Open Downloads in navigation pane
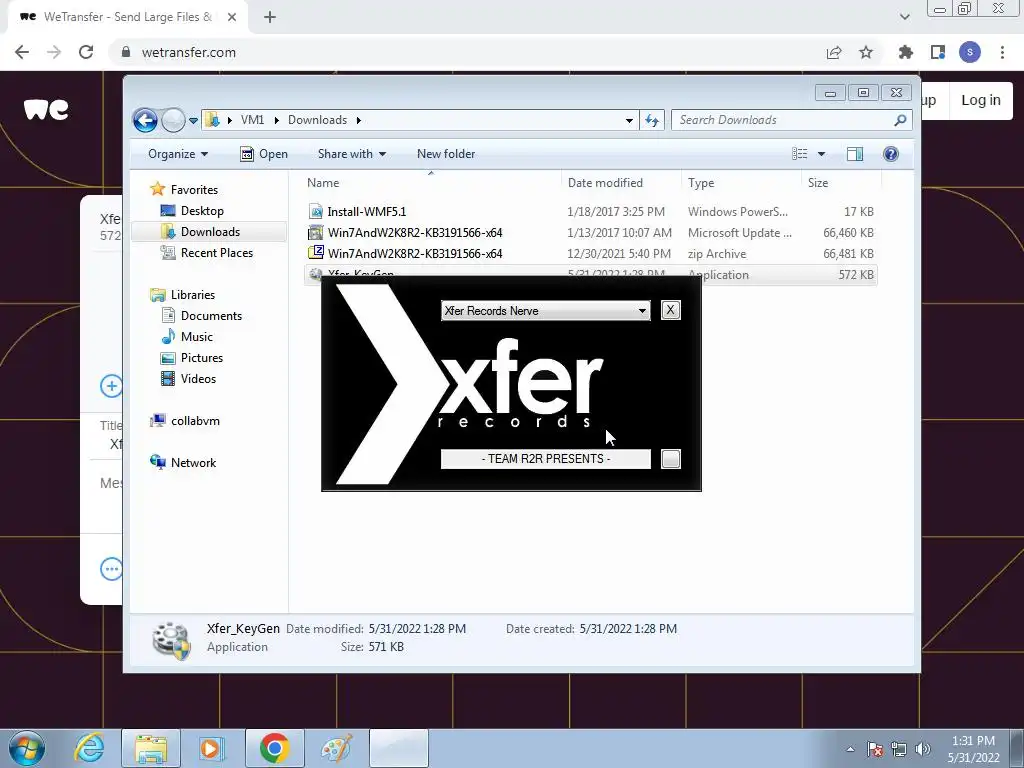Screen dimensions: 1024x768 coord(210,232)
